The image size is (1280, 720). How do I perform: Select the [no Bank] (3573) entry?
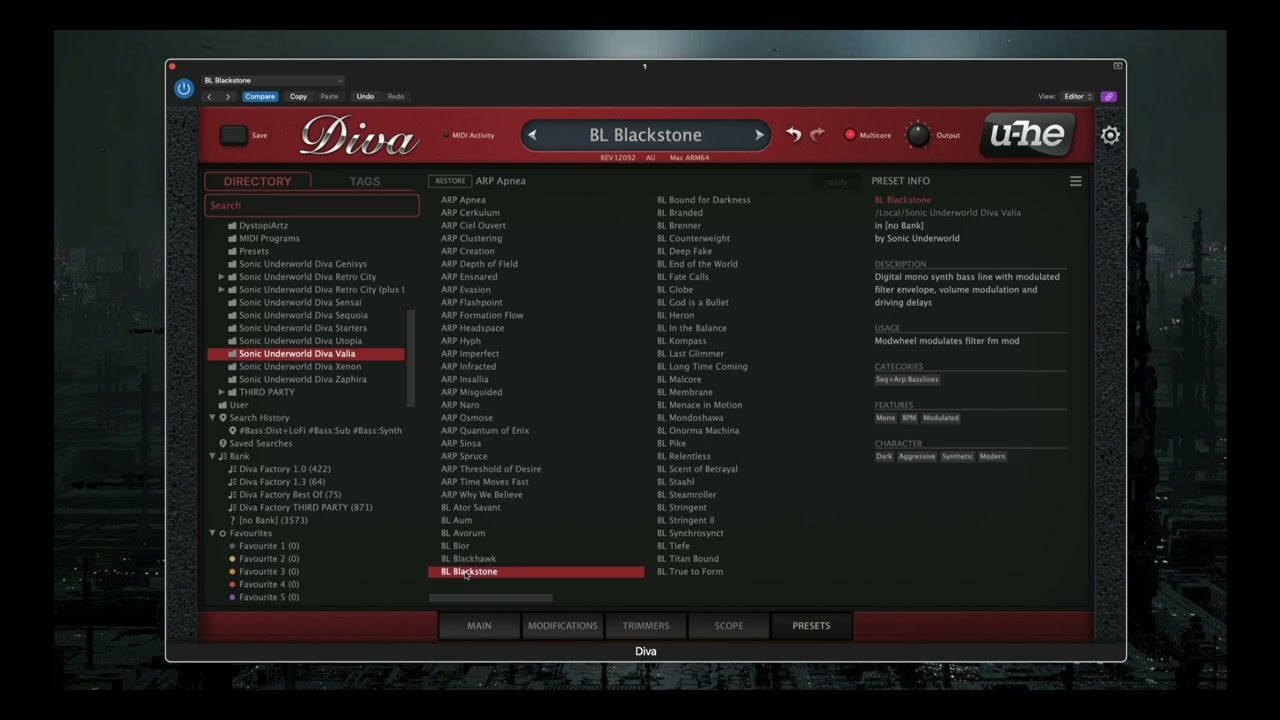point(273,520)
